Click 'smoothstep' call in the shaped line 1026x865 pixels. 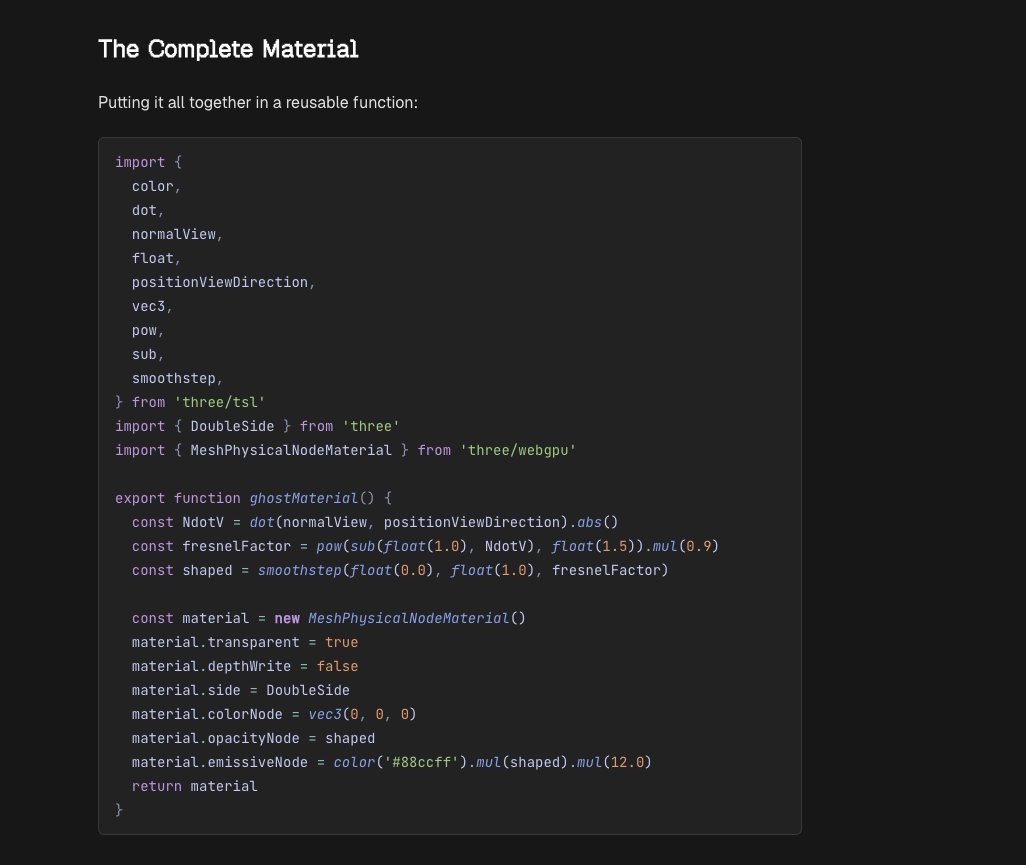coord(300,570)
